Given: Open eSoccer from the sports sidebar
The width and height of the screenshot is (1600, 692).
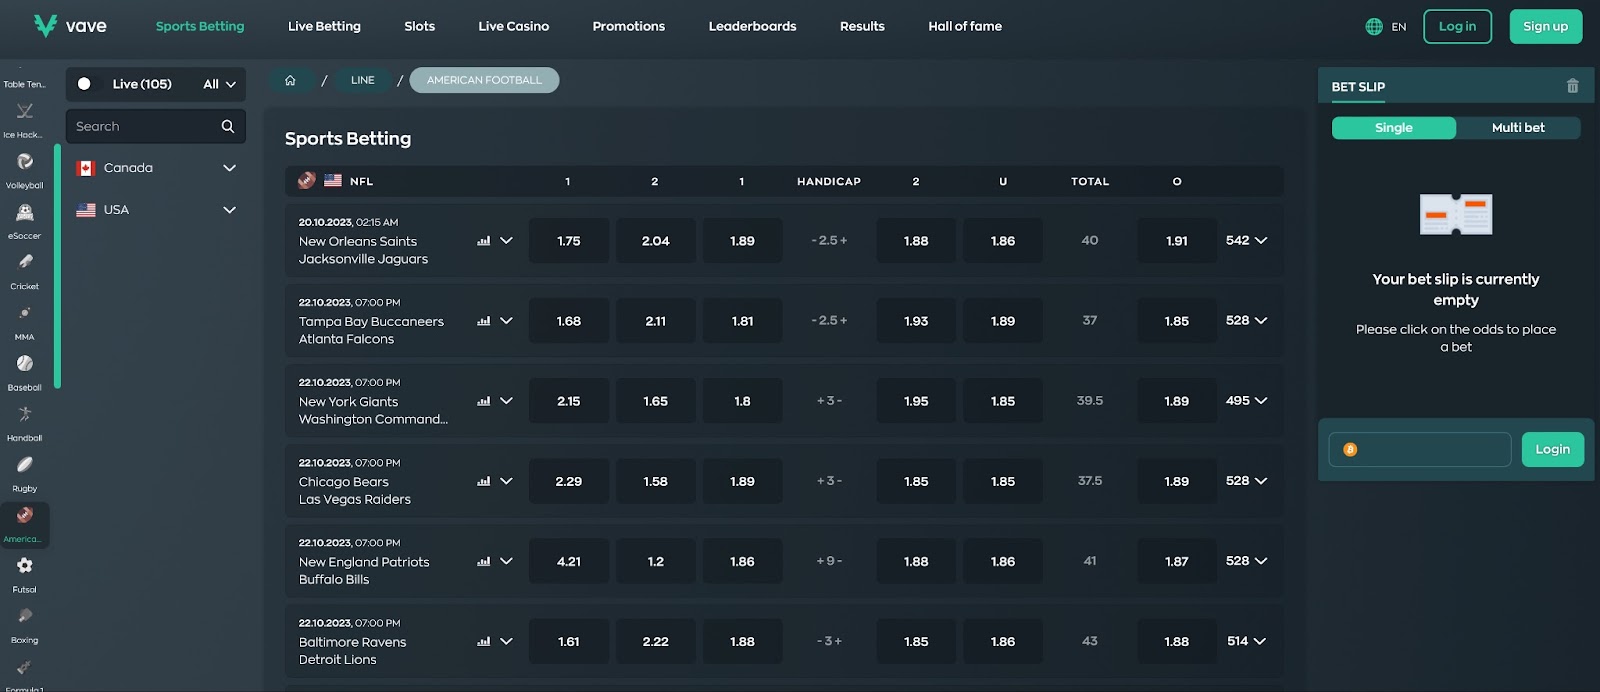Looking at the screenshot, I should (25, 219).
